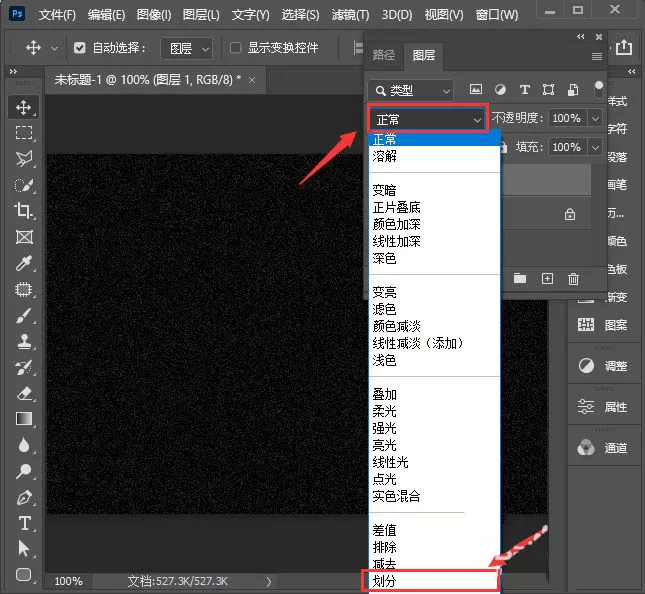The width and height of the screenshot is (645, 594).
Task: Select the Quick Selection tool
Action: coord(23,185)
